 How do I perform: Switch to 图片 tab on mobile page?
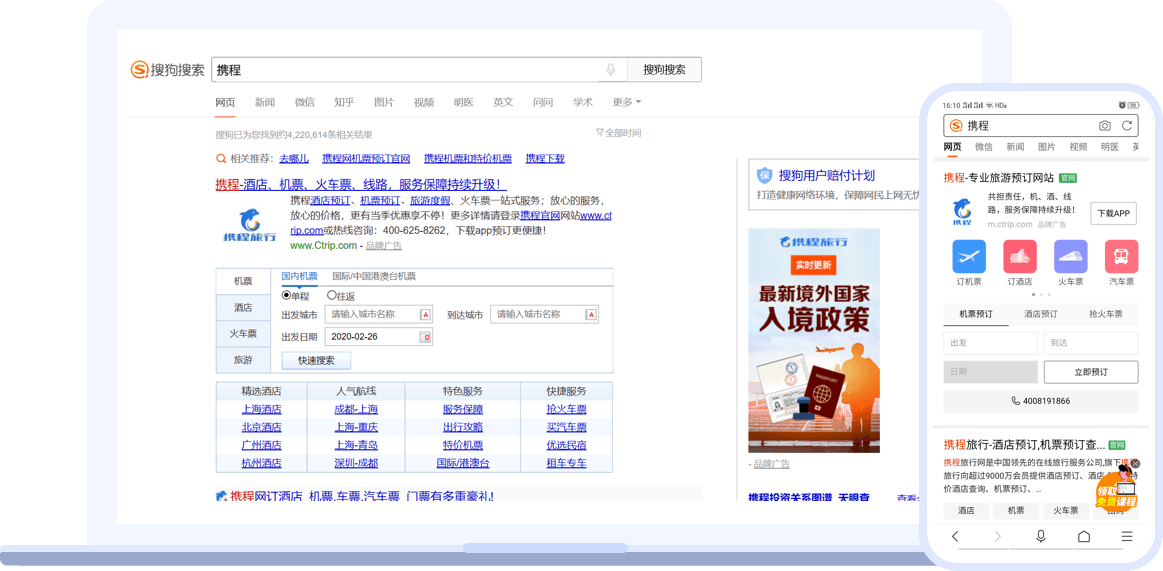click(x=1047, y=147)
